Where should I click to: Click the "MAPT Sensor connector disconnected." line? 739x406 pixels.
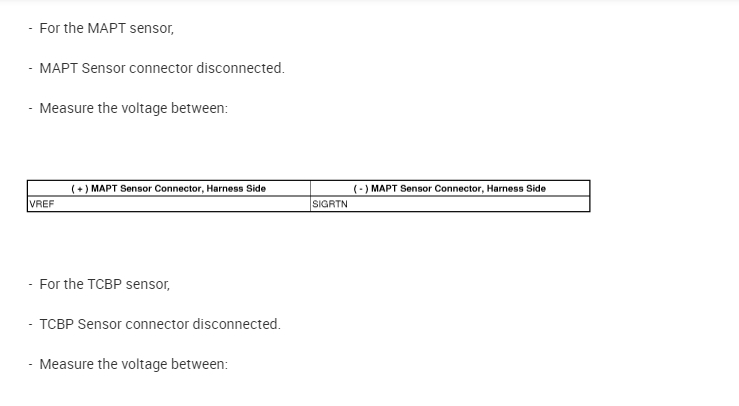[161, 68]
